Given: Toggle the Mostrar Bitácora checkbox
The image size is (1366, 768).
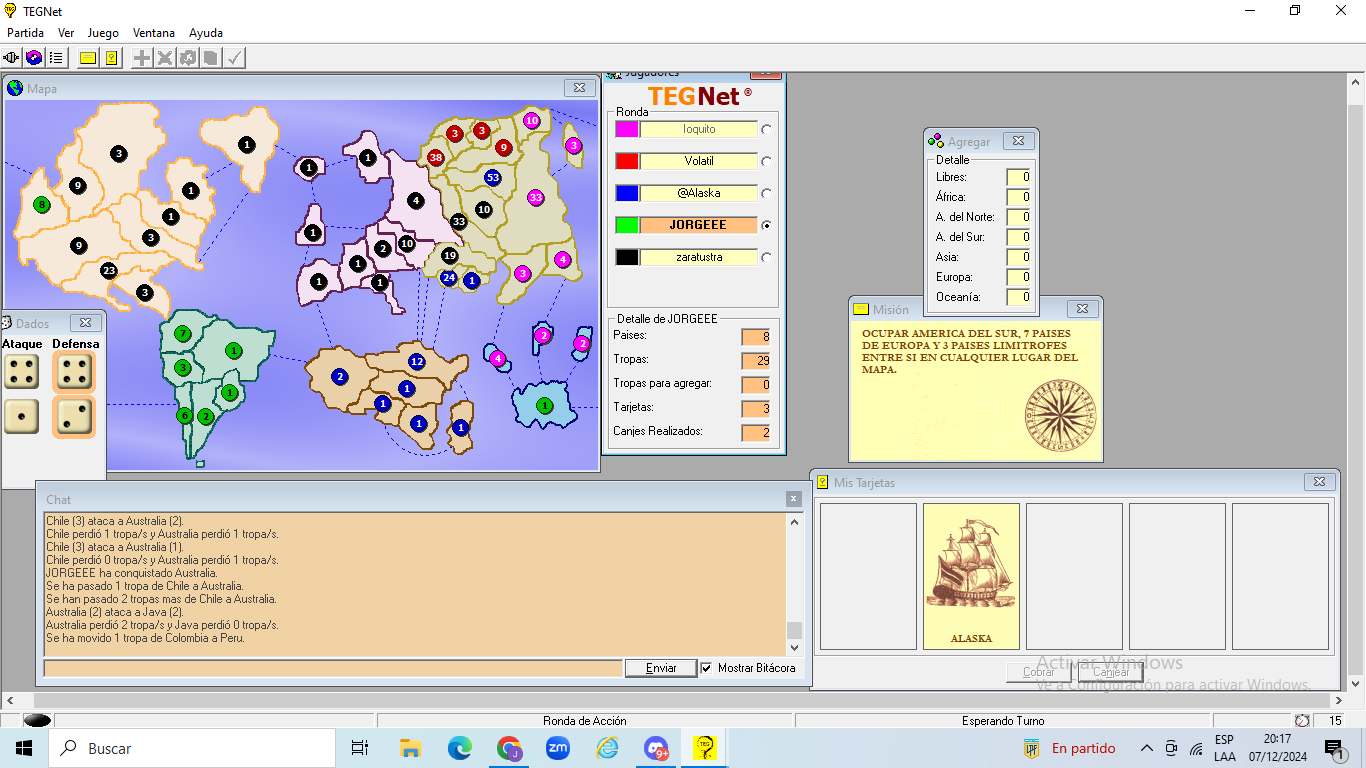Looking at the screenshot, I should (707, 668).
